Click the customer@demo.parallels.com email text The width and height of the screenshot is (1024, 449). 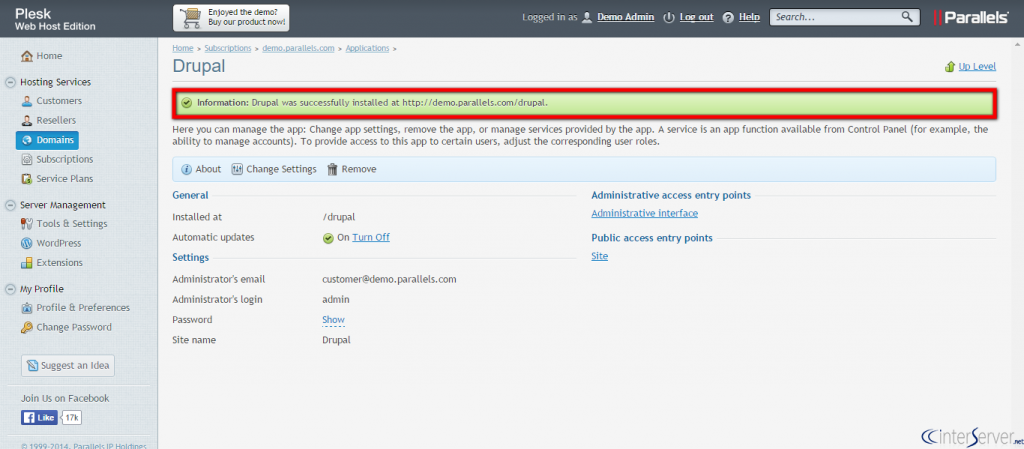coord(389,279)
